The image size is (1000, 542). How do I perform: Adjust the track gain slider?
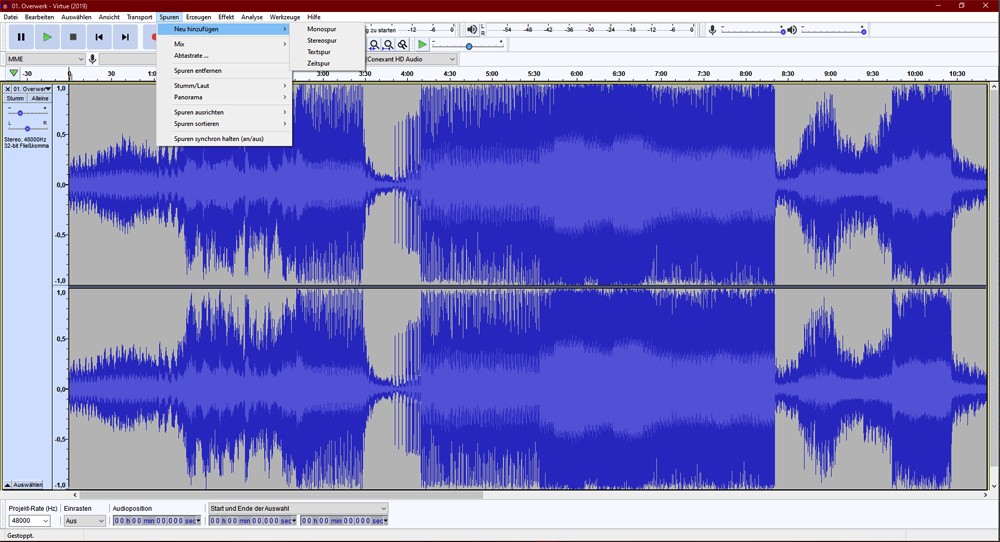(x=20, y=113)
